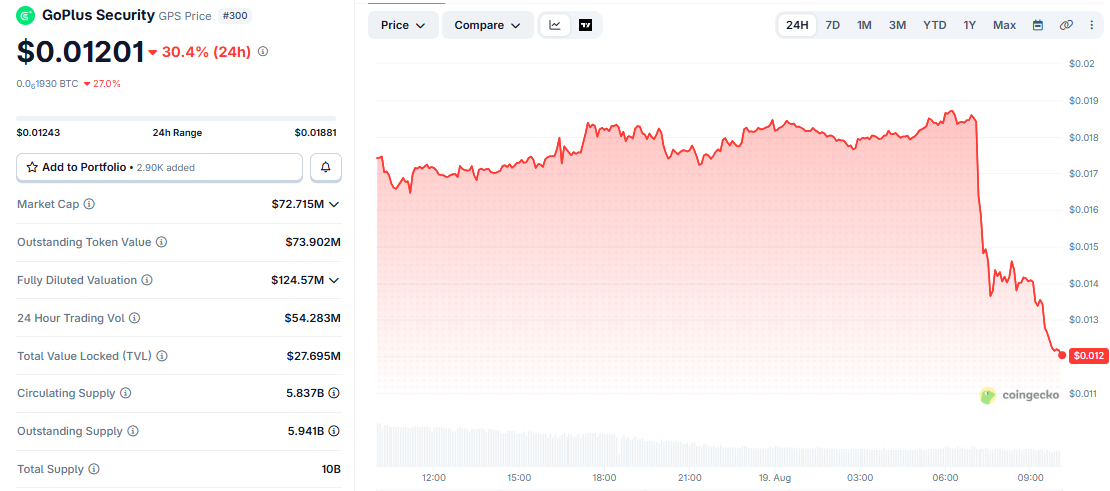Open Total Supply info icon
Image resolution: width=1110 pixels, height=491 pixels.
pyautogui.click(x=94, y=469)
